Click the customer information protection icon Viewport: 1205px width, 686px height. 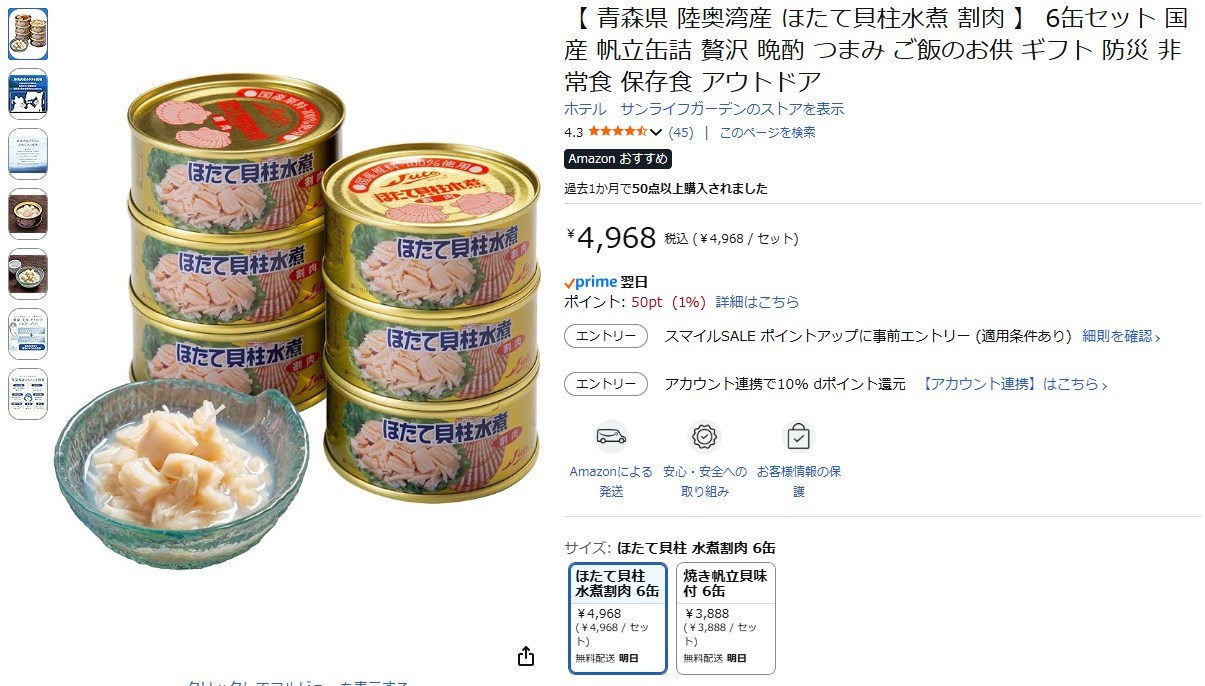point(798,437)
